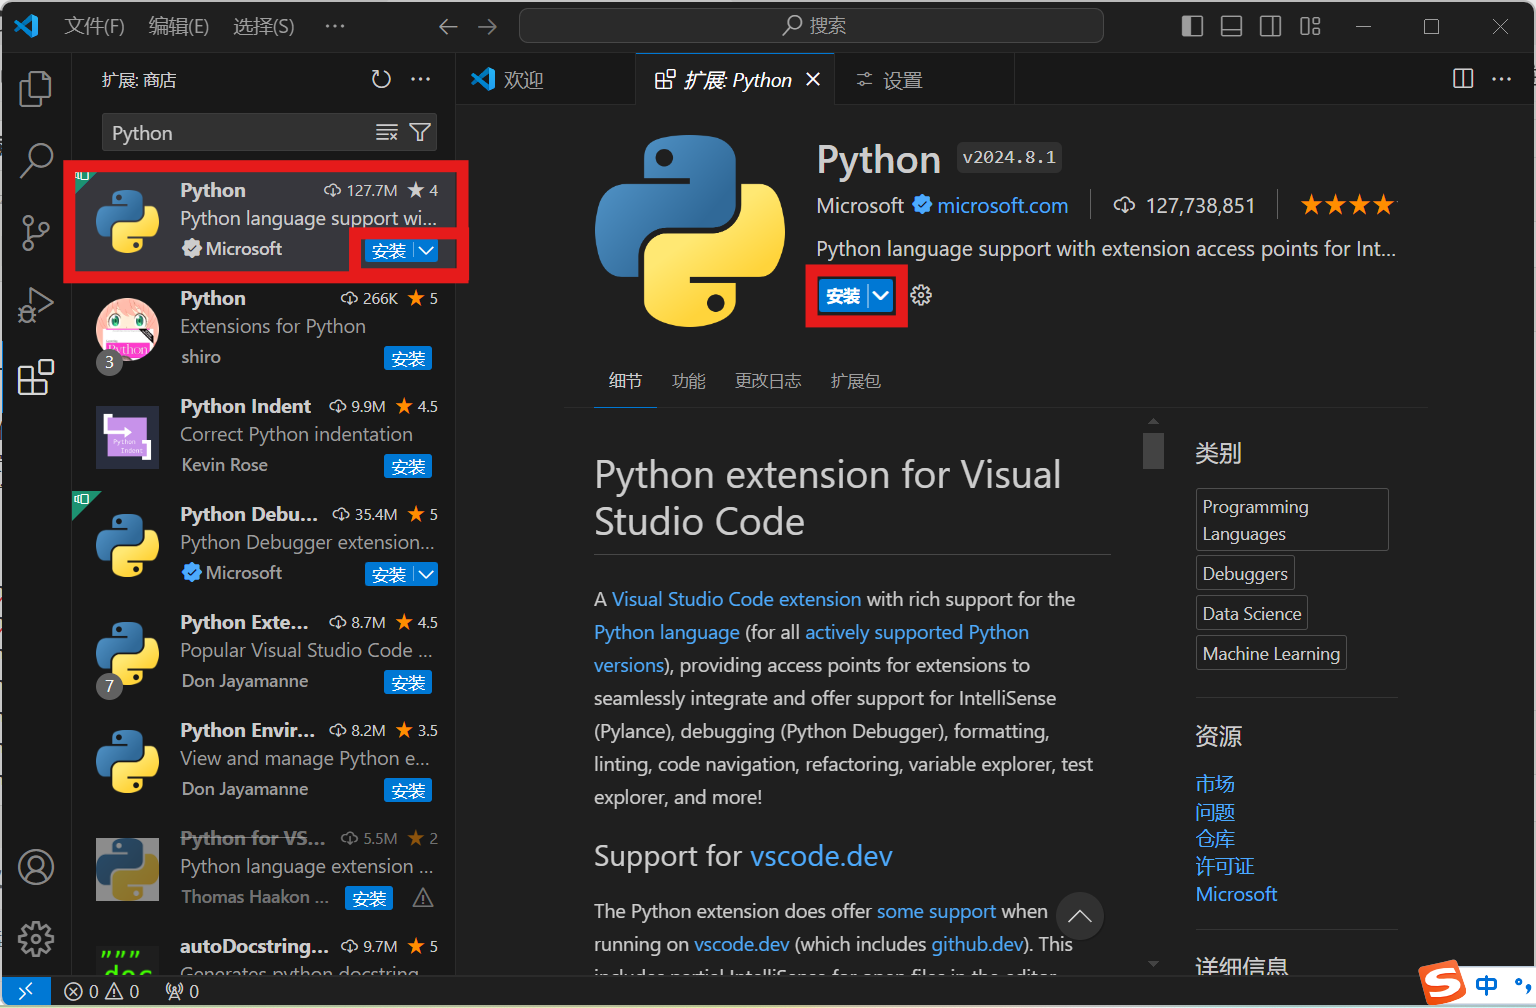The image size is (1536, 1008).
Task: Select the Machine Learning category tag
Action: pyautogui.click(x=1271, y=654)
